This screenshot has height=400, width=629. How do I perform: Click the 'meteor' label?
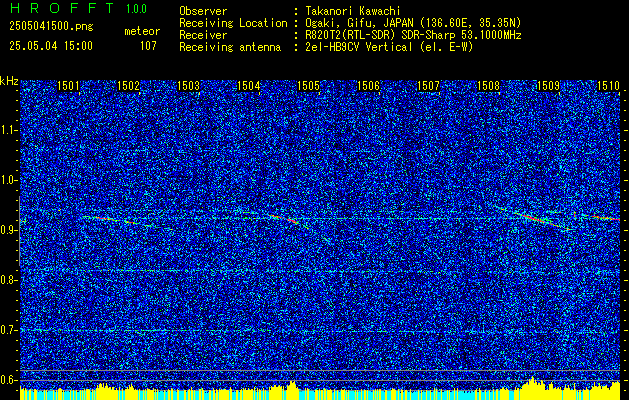tap(142, 31)
